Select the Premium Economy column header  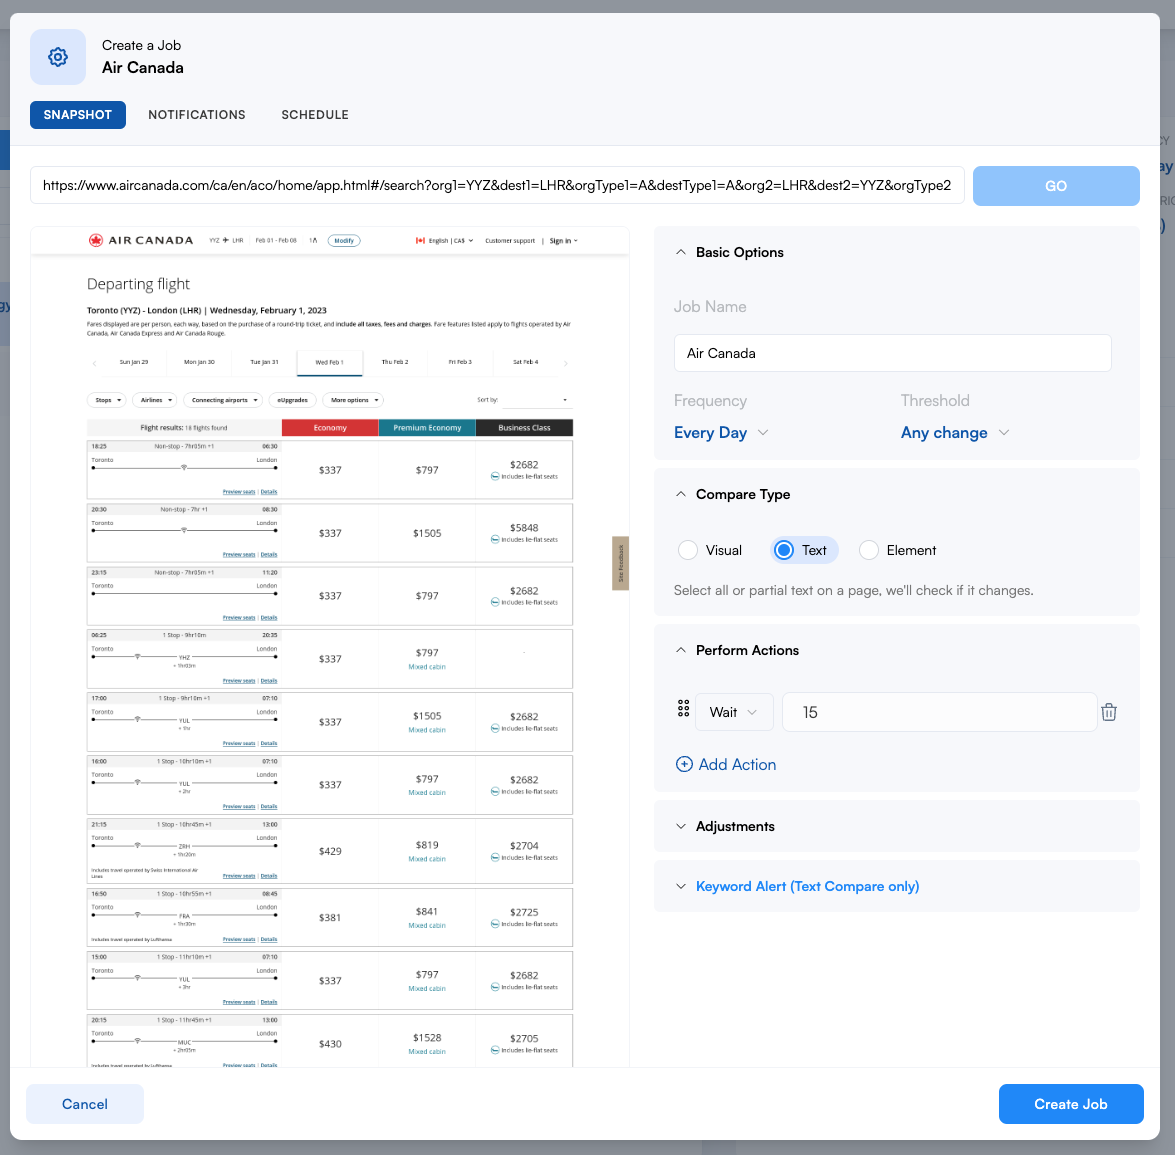[x=427, y=427]
